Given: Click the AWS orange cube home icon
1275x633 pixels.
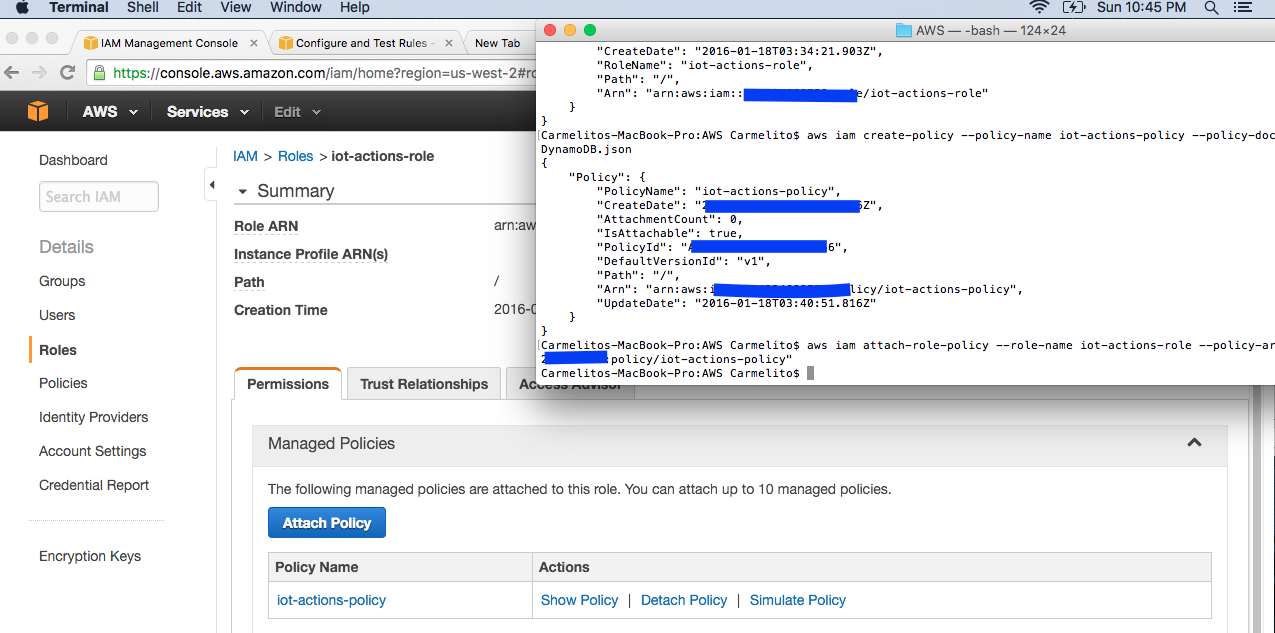Looking at the screenshot, I should [37, 111].
